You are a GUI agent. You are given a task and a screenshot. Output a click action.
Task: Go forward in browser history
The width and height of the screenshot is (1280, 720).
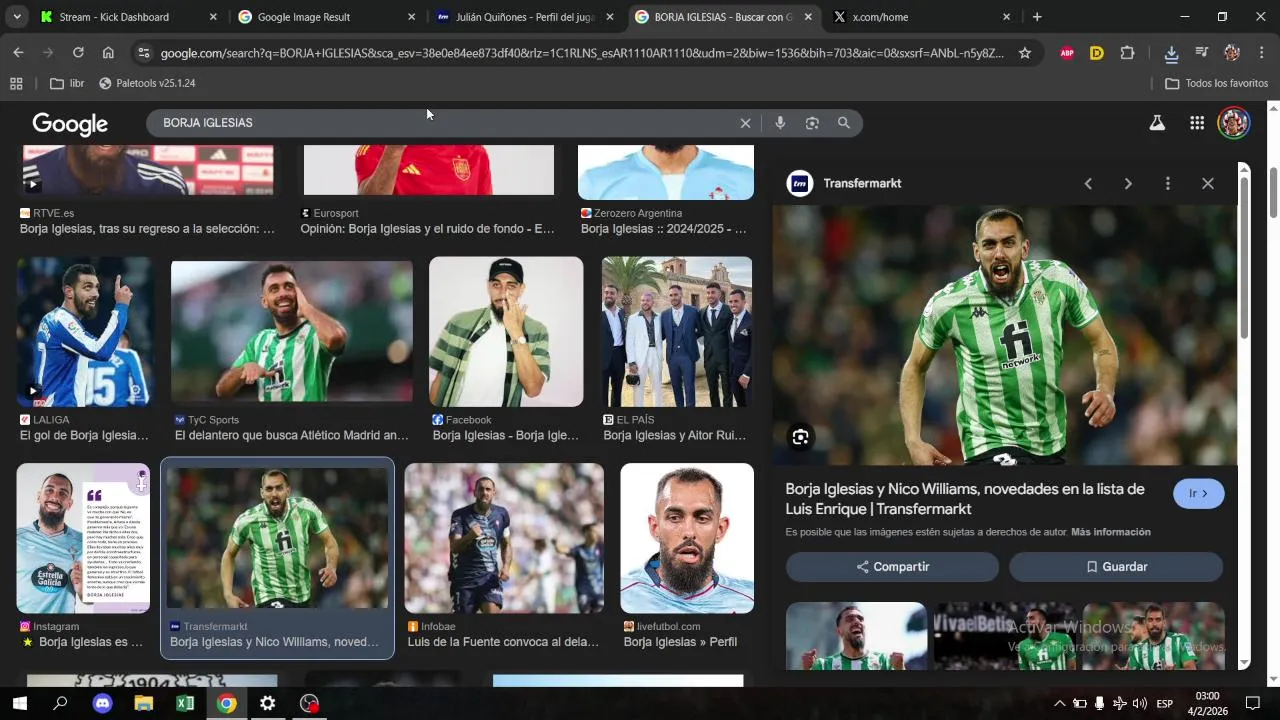[x=48, y=53]
